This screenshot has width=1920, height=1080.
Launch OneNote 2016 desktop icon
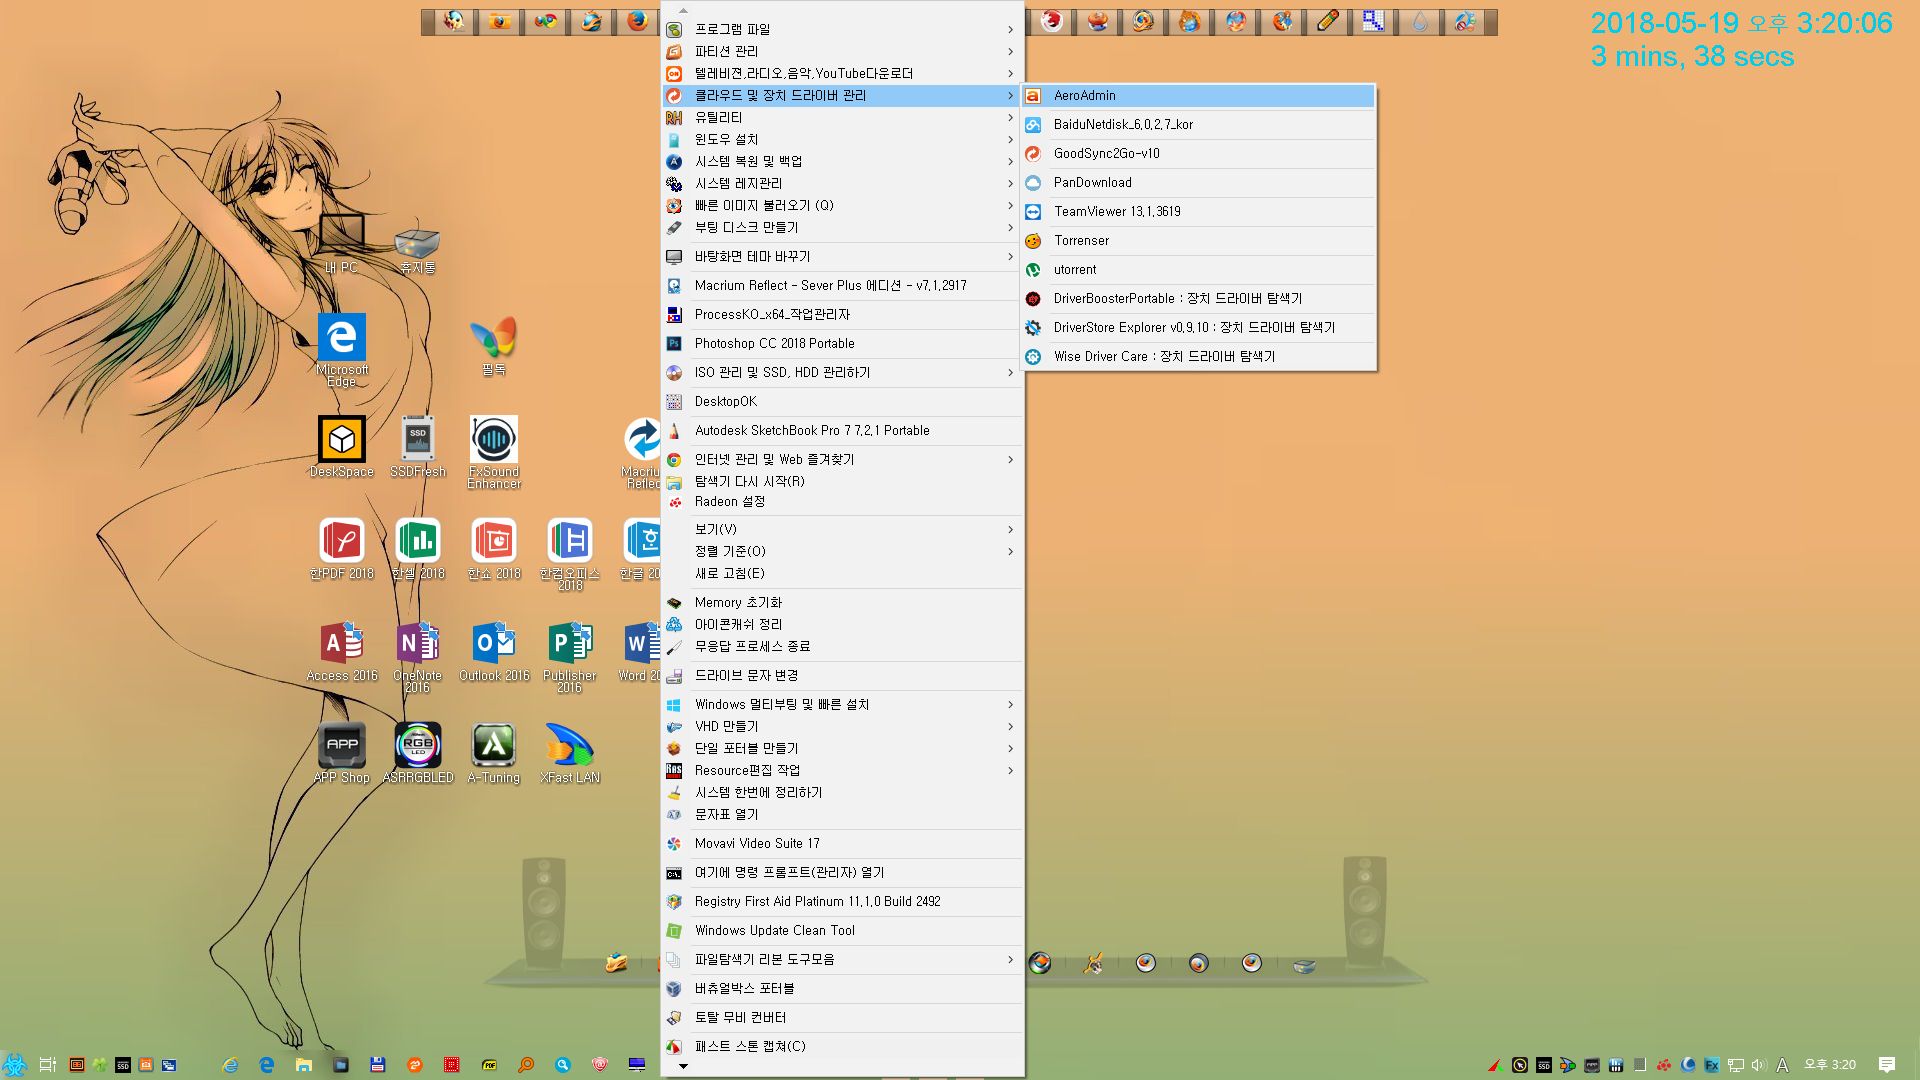coord(418,656)
